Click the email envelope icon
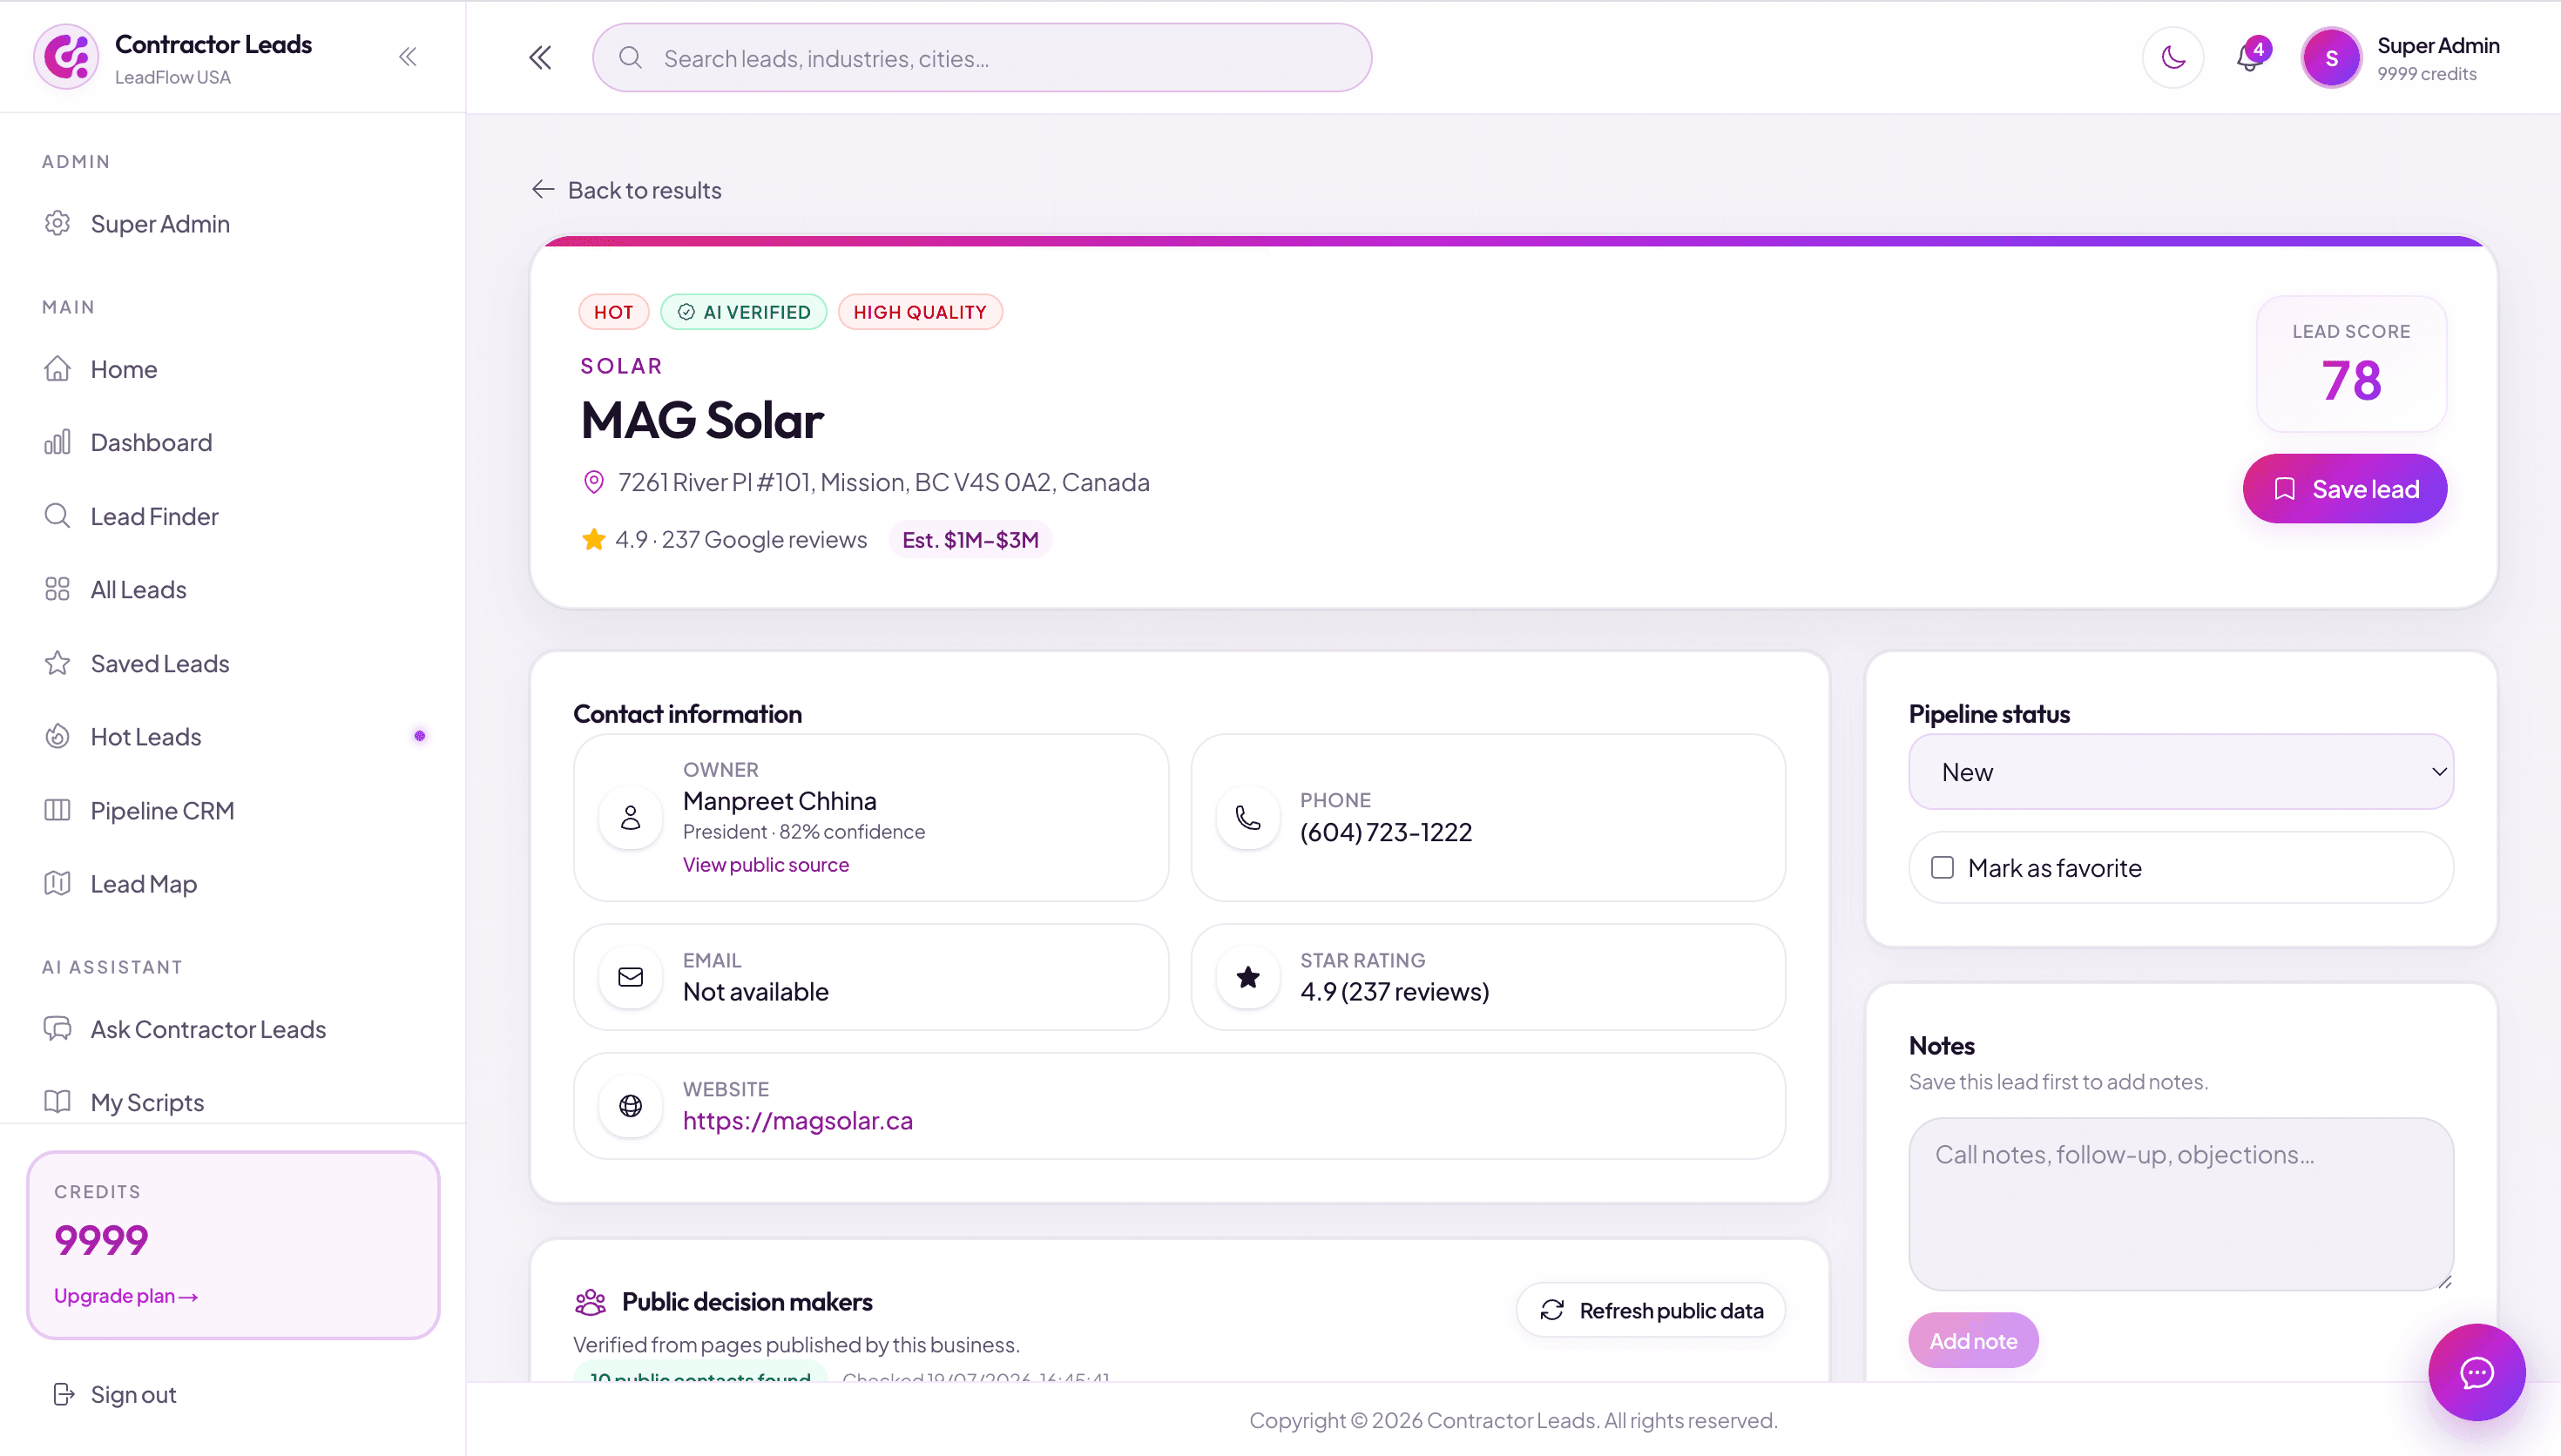The image size is (2561, 1456). (x=631, y=977)
